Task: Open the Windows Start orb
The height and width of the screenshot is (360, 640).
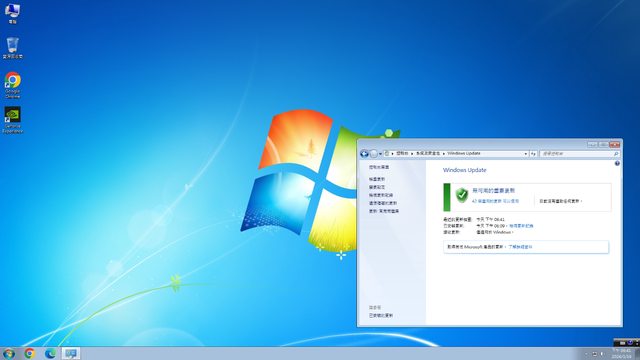Action: [9, 353]
